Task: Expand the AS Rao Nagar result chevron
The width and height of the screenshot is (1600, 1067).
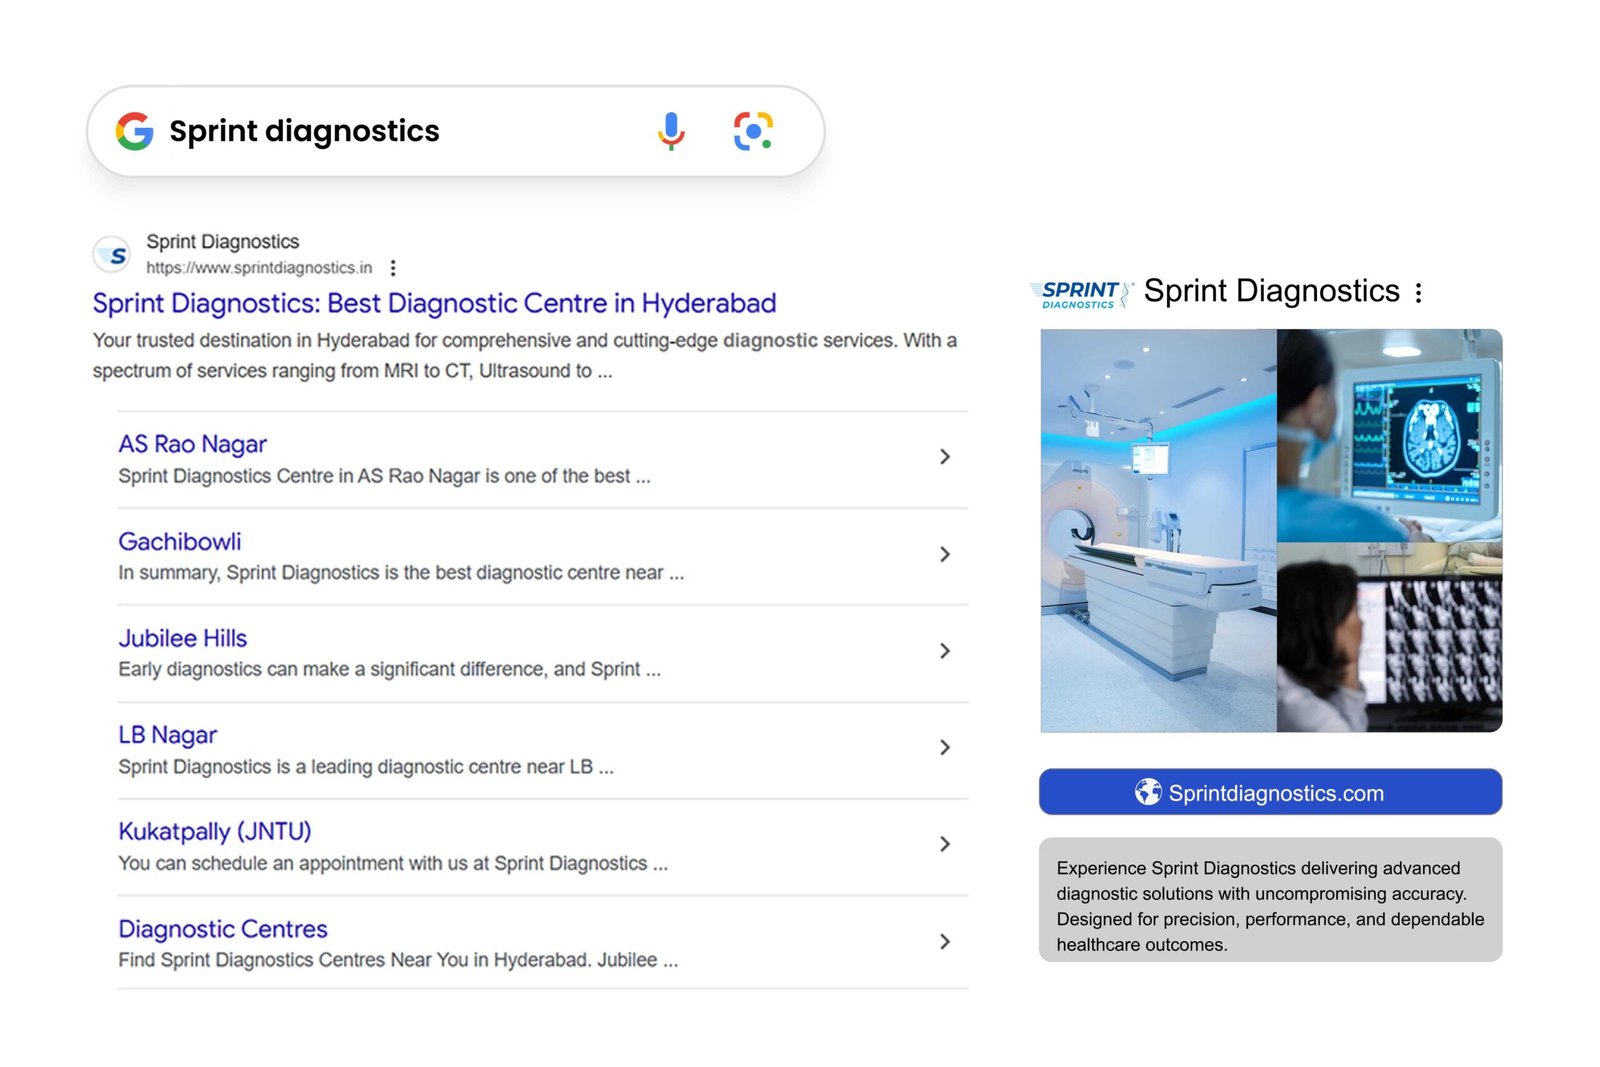Action: [x=944, y=457]
